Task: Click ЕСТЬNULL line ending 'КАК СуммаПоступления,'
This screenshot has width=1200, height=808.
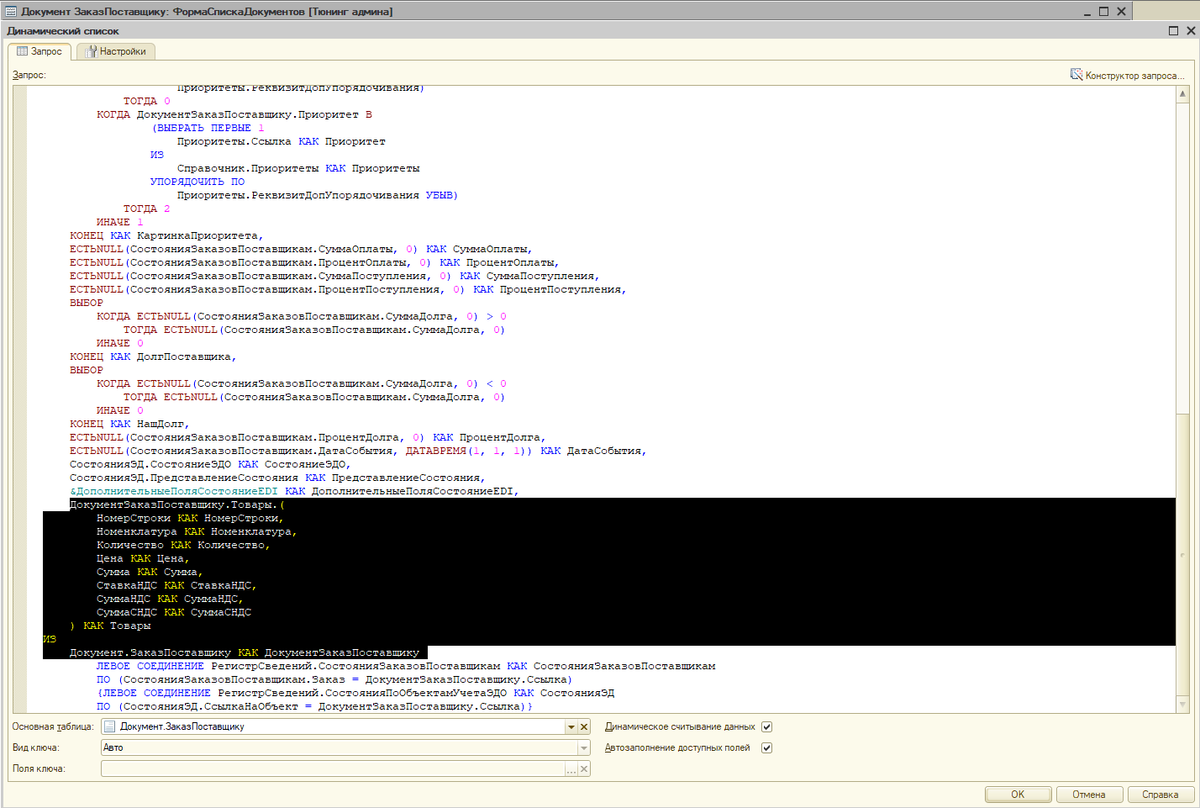Action: click(334, 276)
